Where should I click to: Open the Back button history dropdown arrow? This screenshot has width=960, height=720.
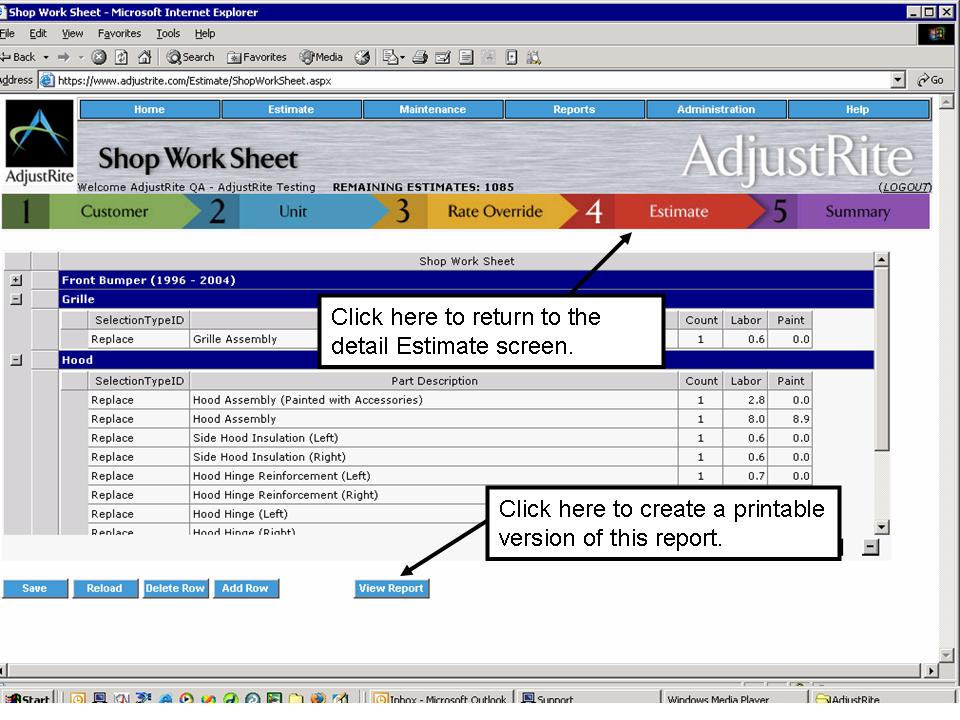tap(46, 57)
